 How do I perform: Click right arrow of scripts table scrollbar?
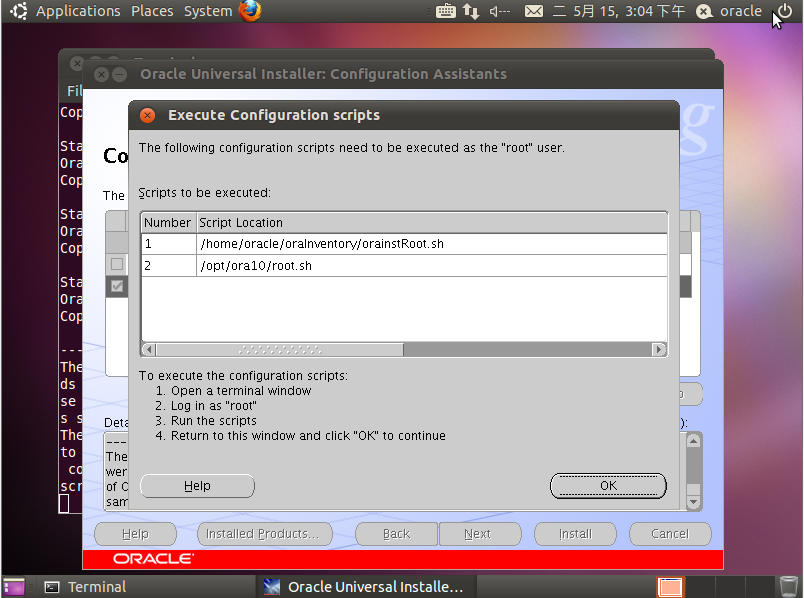[659, 350]
